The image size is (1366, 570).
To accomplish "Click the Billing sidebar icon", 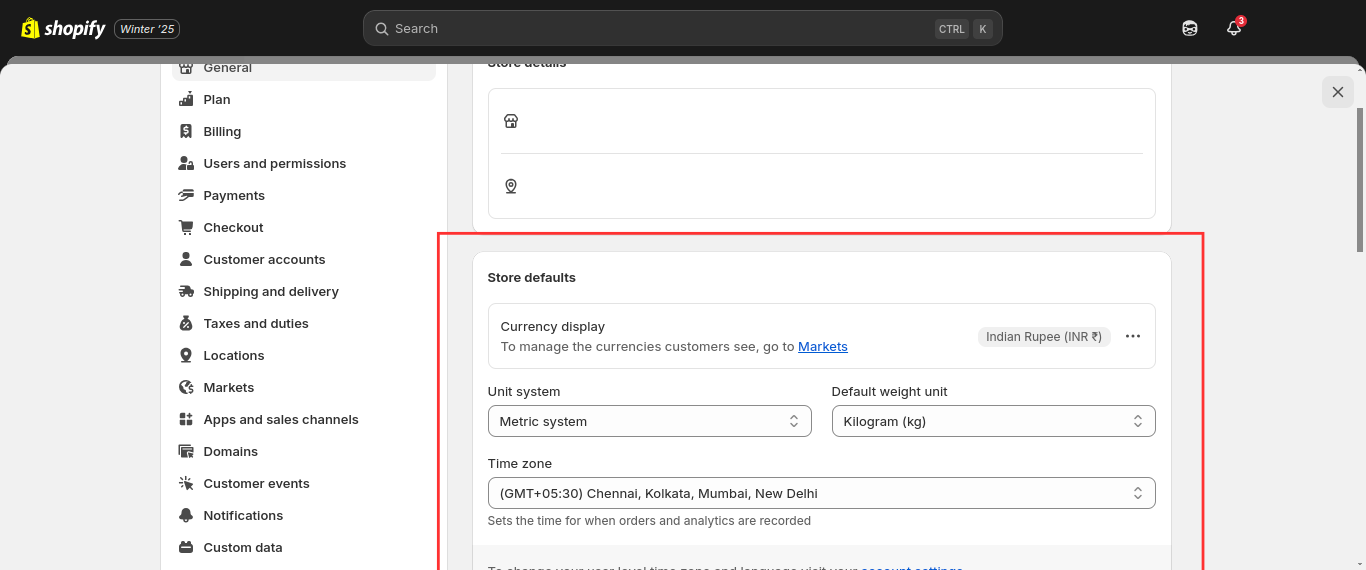I will pos(186,131).
